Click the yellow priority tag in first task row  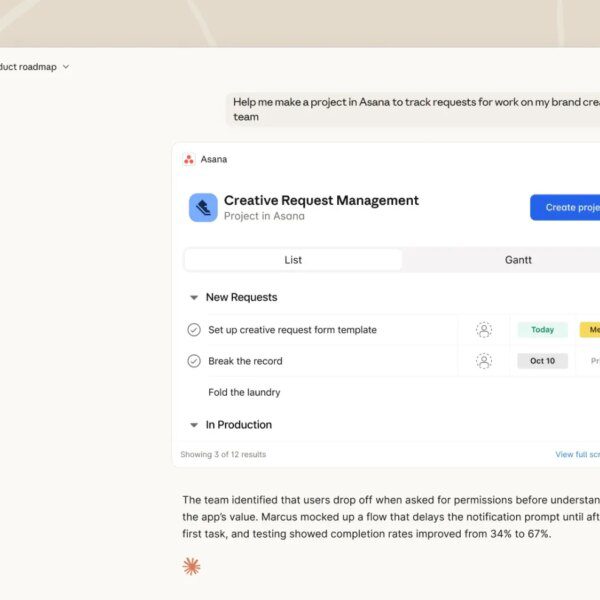coord(590,329)
